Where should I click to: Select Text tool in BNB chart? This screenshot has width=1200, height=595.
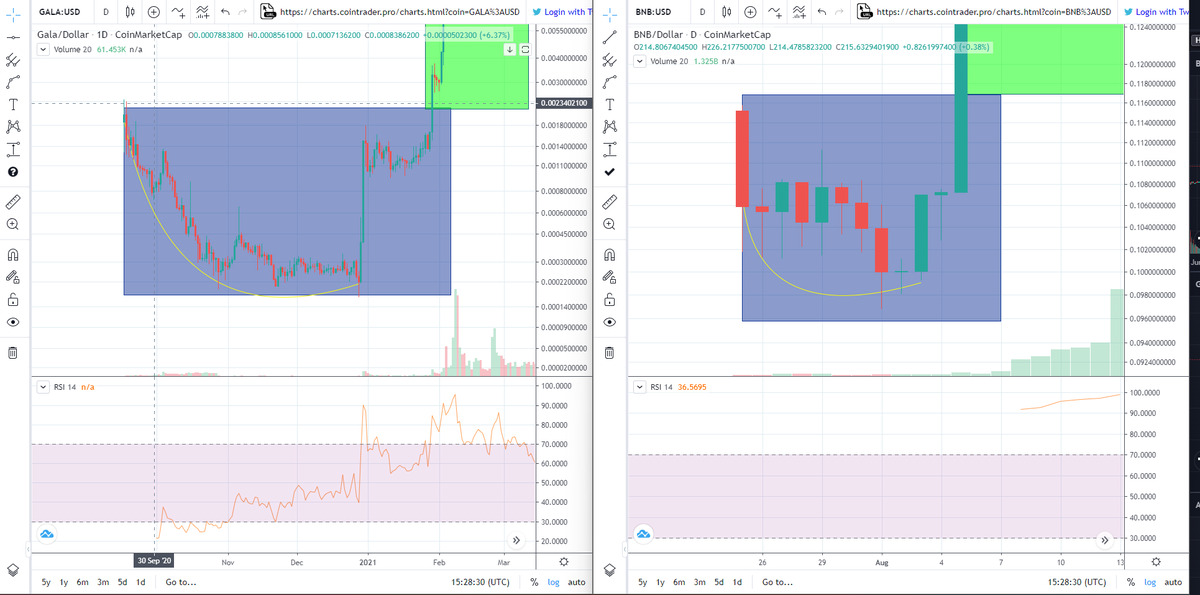(x=608, y=104)
